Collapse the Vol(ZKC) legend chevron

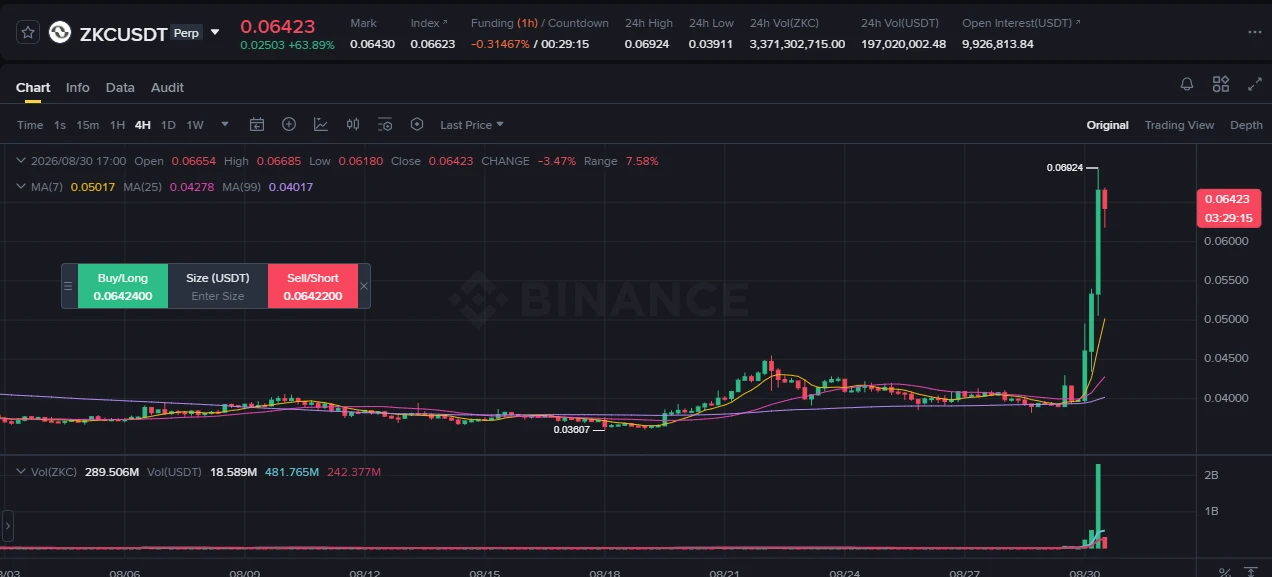tap(22, 471)
